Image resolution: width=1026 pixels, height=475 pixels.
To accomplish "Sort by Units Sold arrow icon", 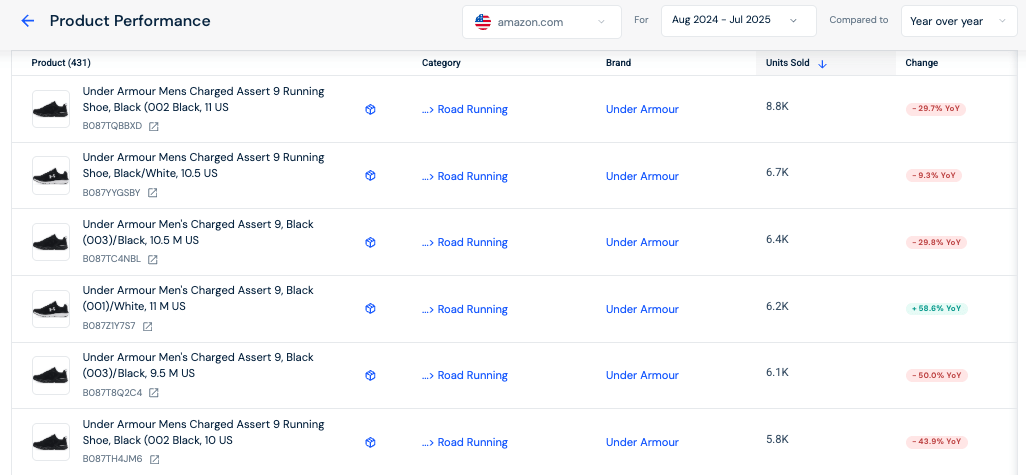I will [823, 63].
